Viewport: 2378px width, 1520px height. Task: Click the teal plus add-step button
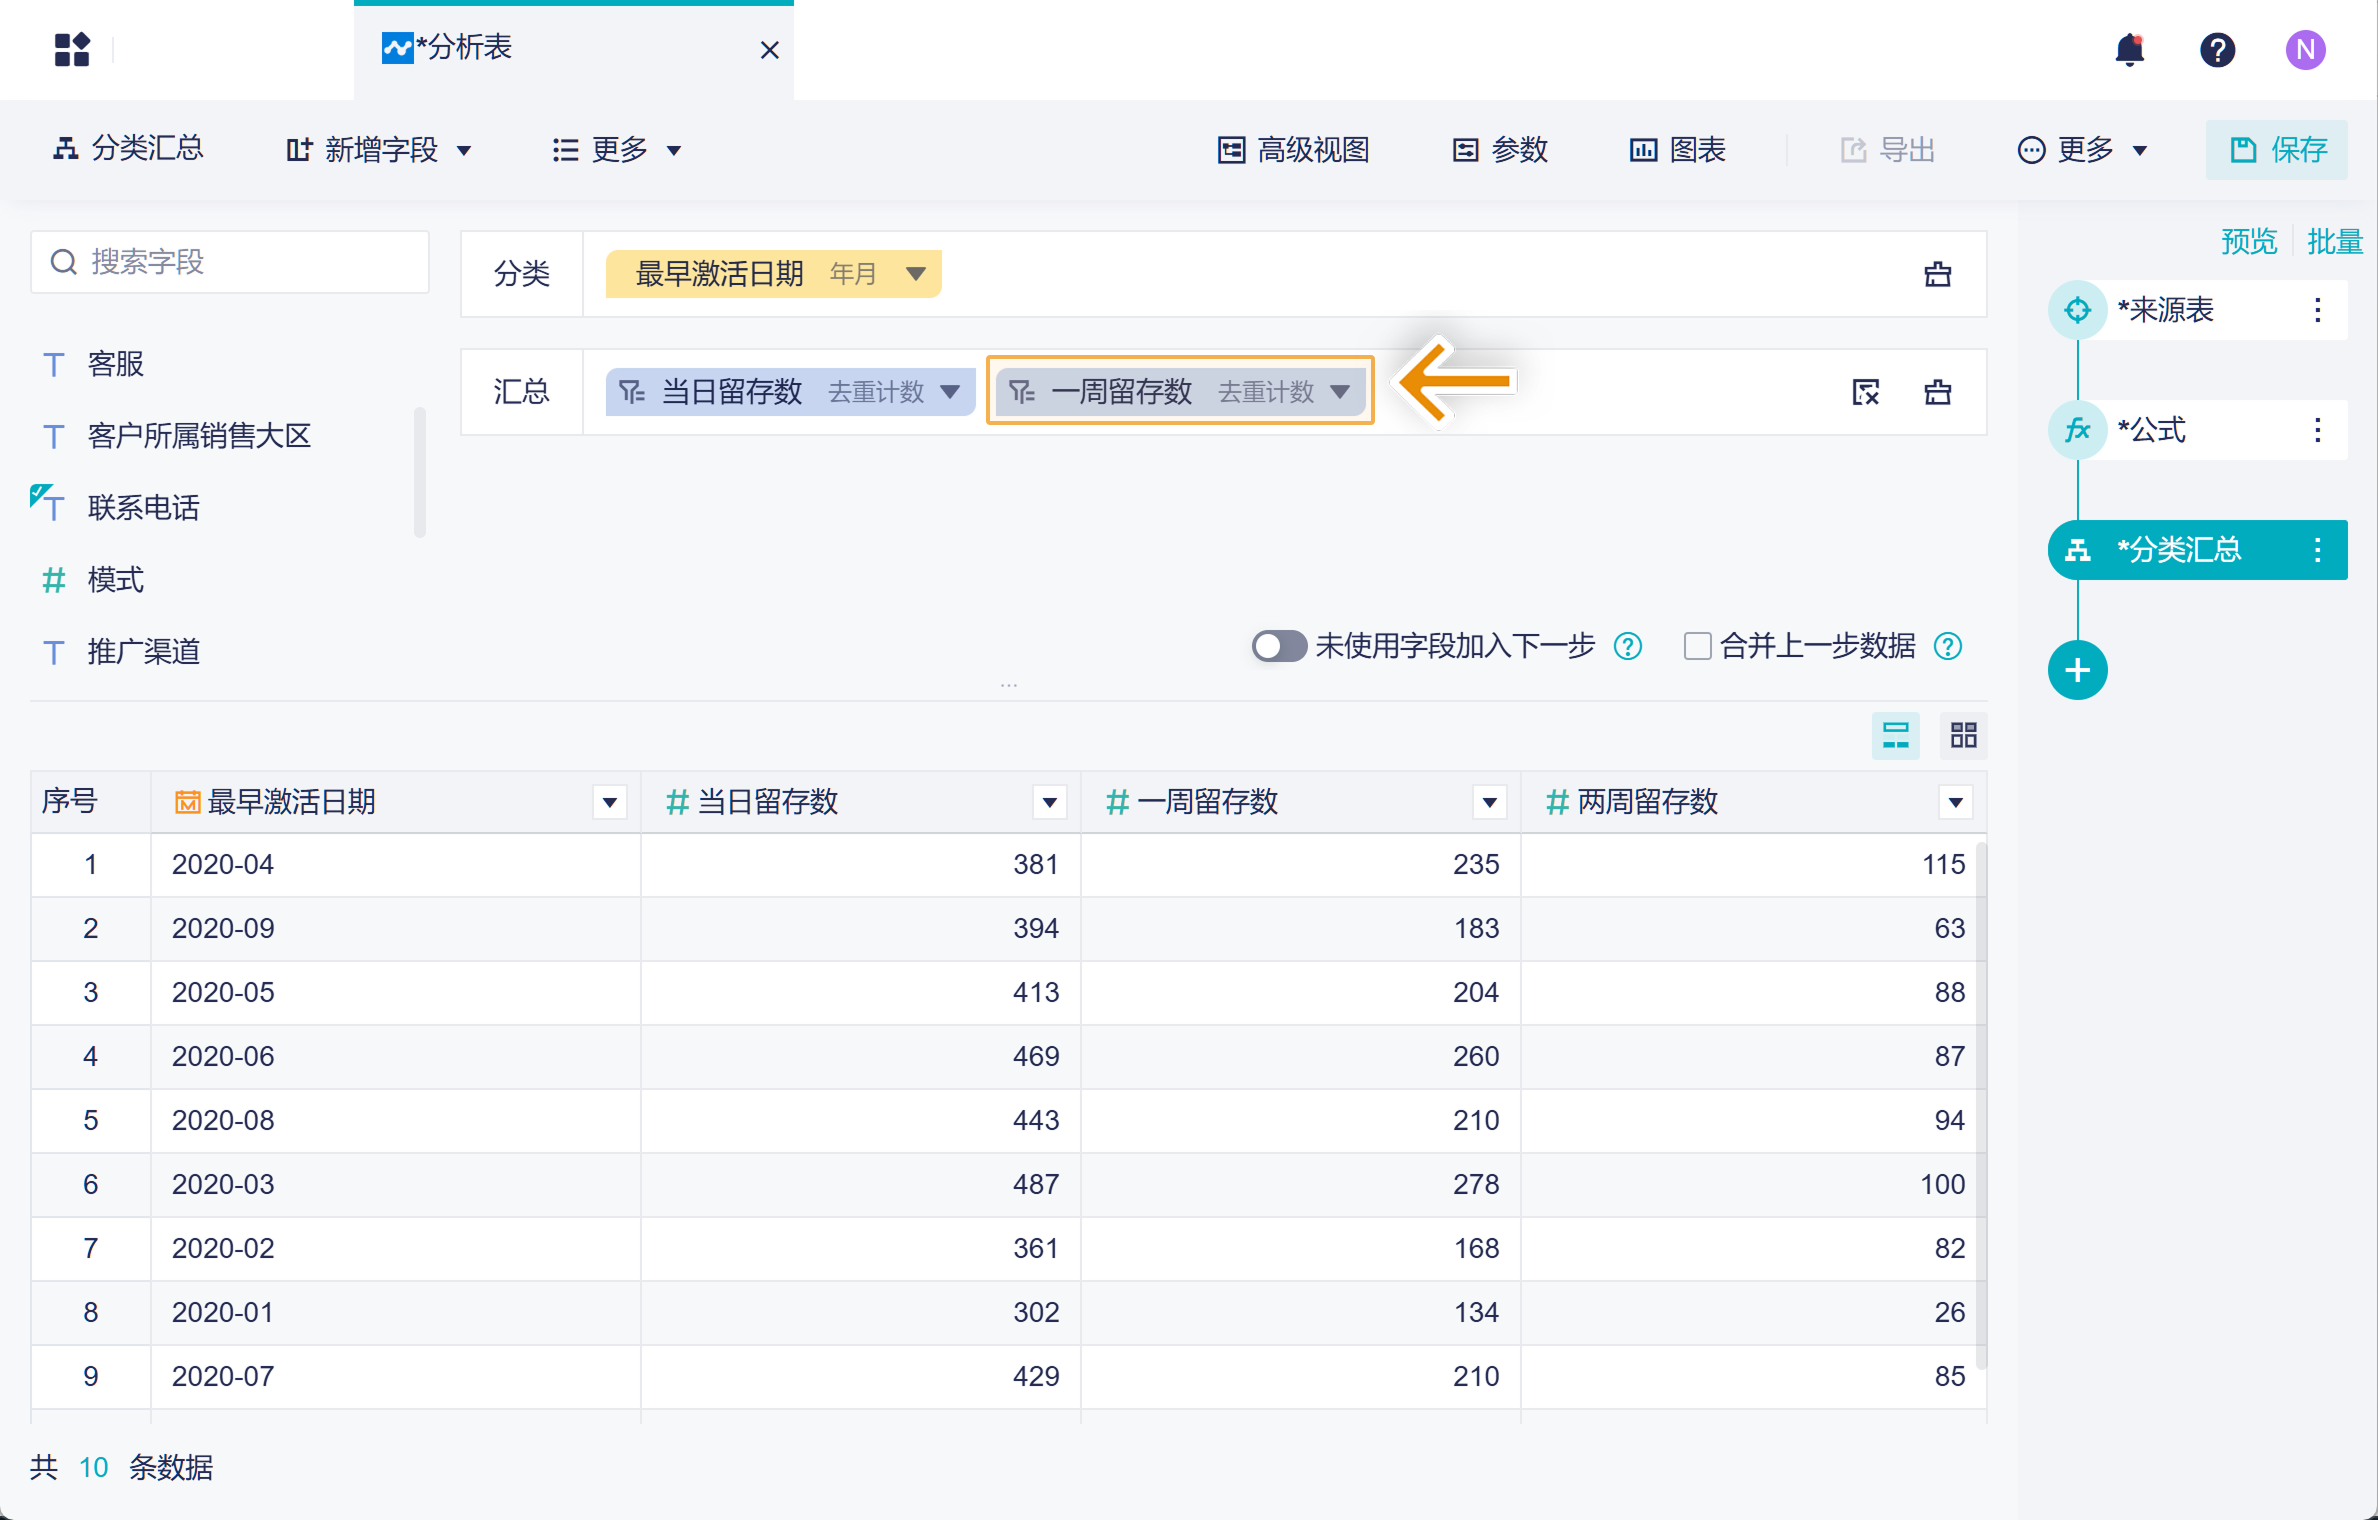tap(2077, 670)
